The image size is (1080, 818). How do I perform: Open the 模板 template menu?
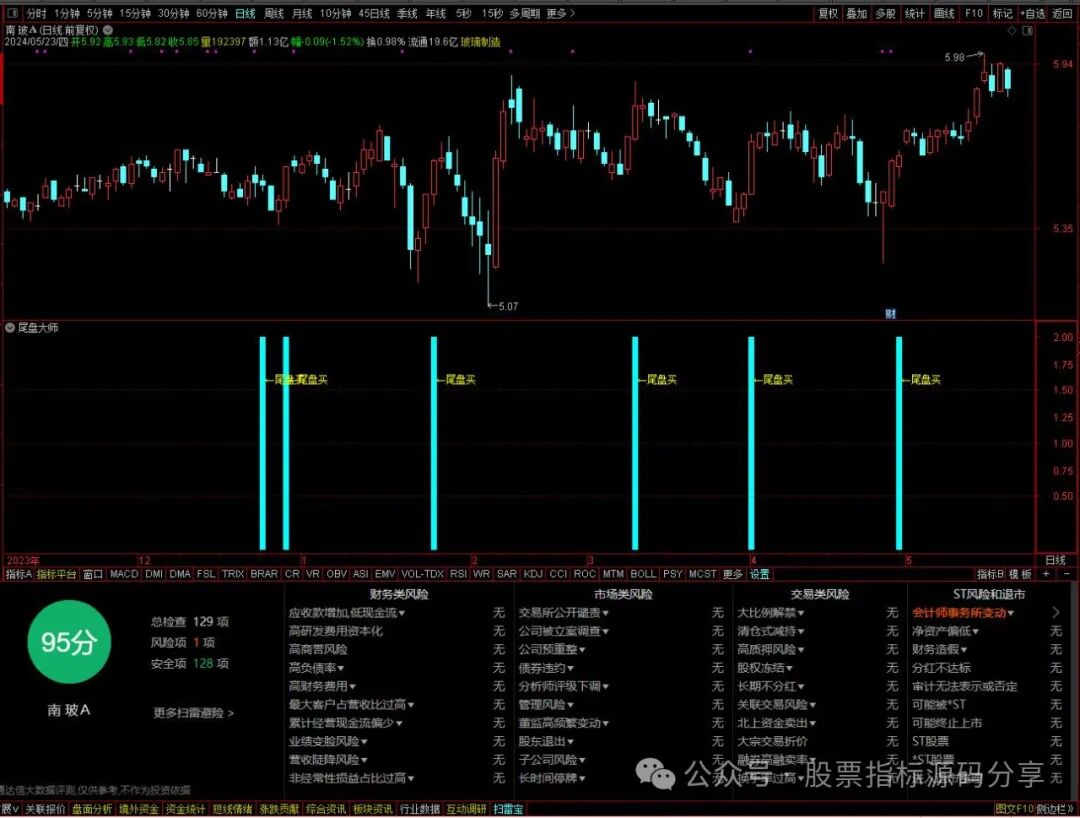pyautogui.click(x=1020, y=574)
